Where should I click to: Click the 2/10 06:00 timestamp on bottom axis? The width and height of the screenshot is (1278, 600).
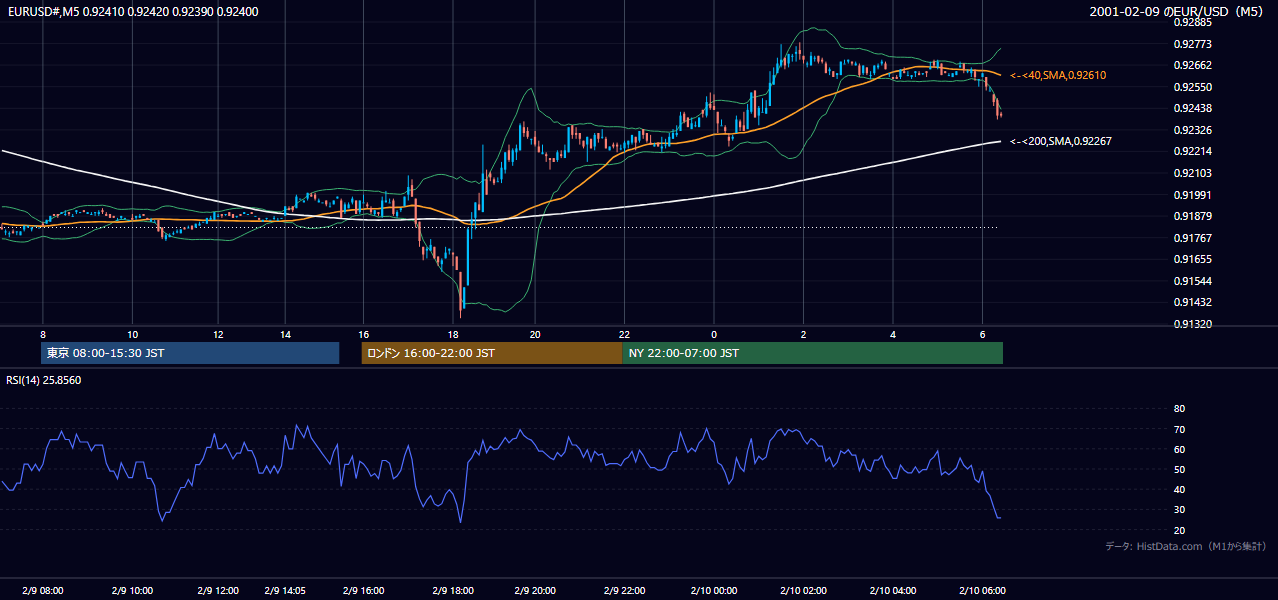(983, 590)
